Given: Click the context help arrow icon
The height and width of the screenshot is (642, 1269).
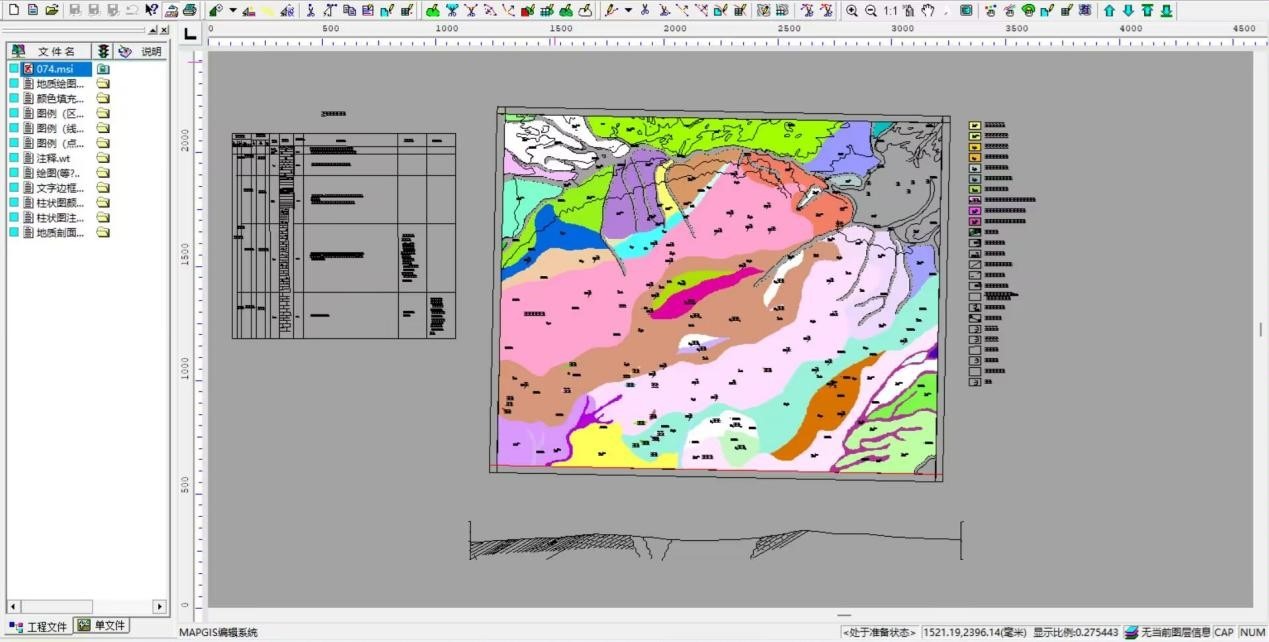Looking at the screenshot, I should tap(151, 10).
